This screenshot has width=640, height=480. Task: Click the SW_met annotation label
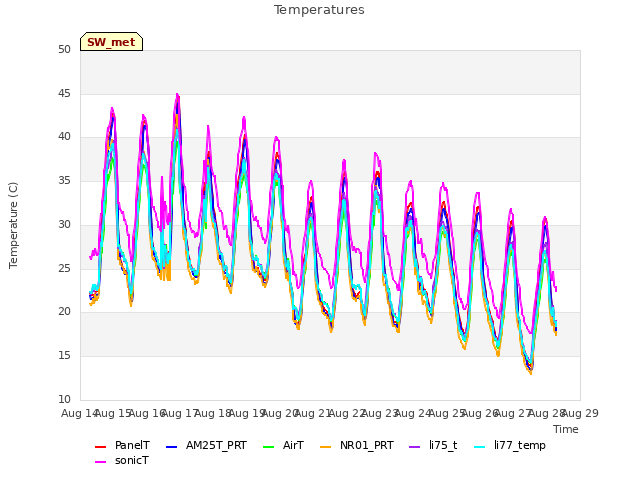click(x=111, y=42)
